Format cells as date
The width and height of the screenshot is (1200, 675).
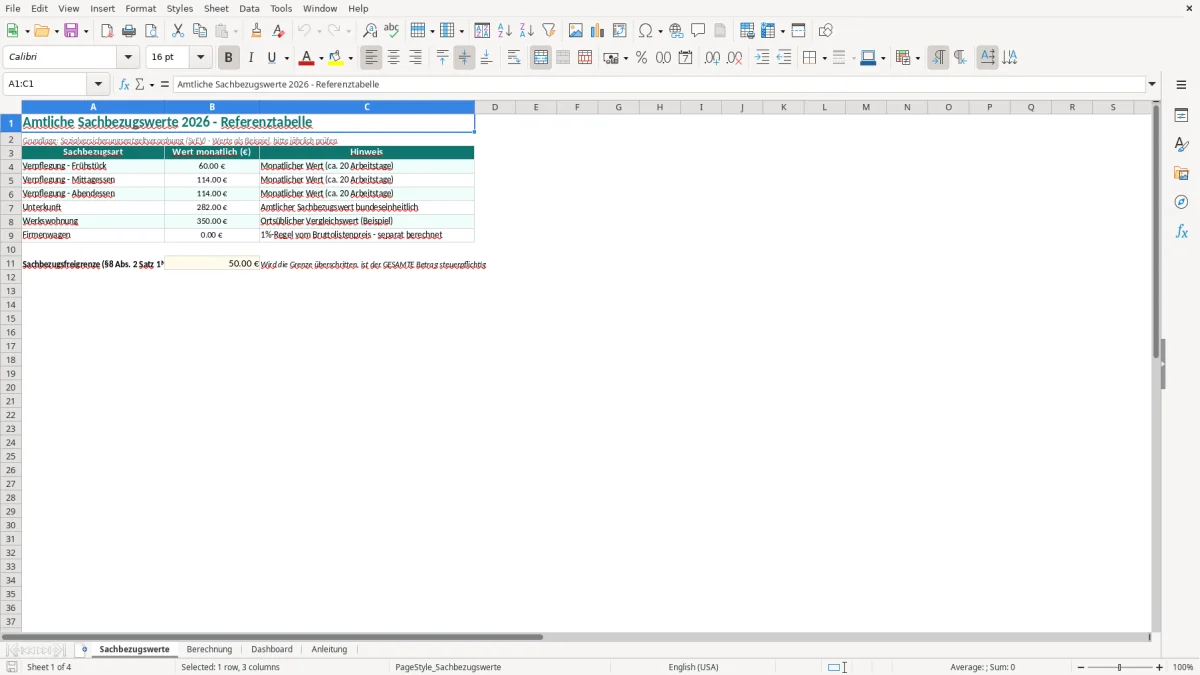(686, 58)
